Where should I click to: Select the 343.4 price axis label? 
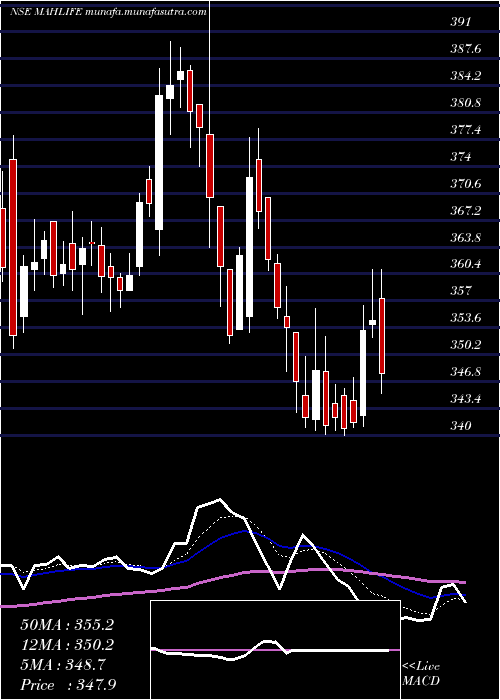(x=466, y=399)
